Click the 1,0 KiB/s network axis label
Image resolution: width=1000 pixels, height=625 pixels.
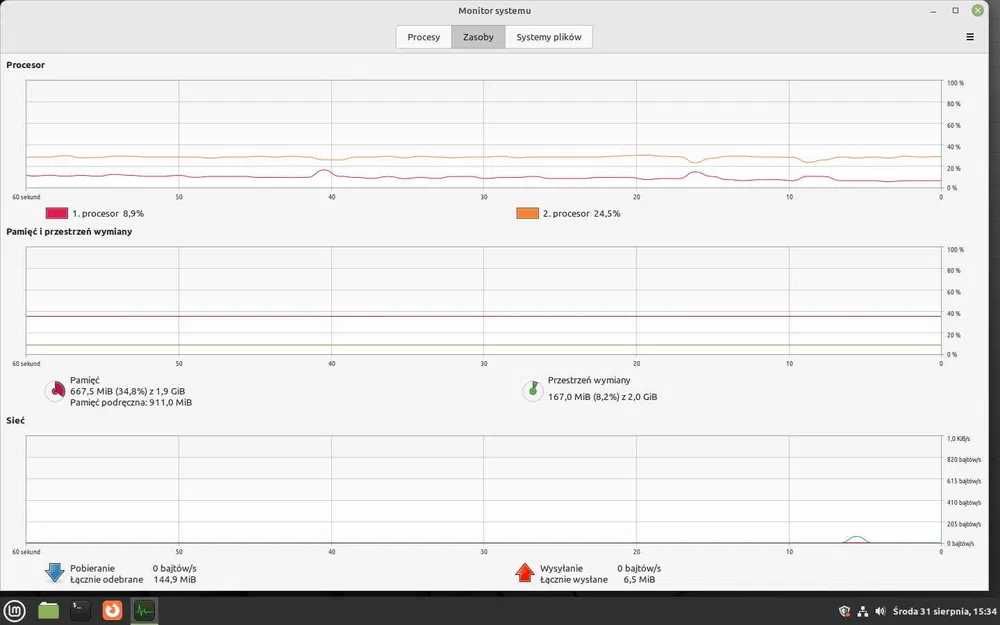point(958,439)
